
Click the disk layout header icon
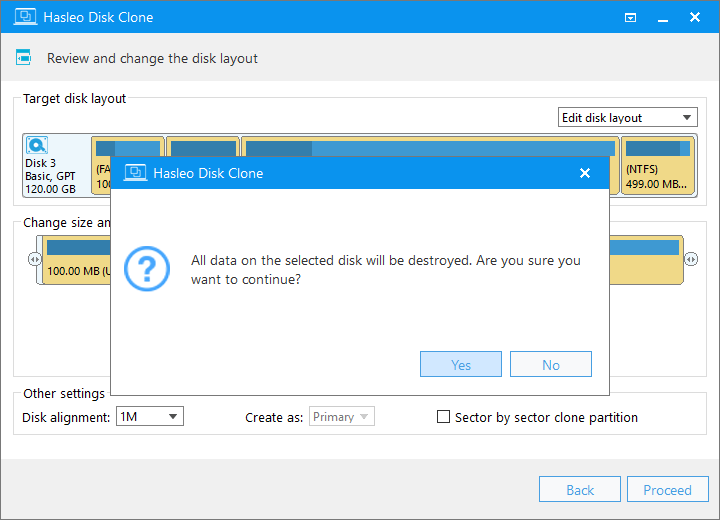23,57
